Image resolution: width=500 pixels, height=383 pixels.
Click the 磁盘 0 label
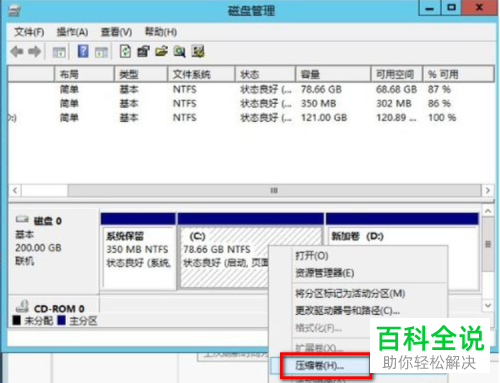click(x=48, y=221)
